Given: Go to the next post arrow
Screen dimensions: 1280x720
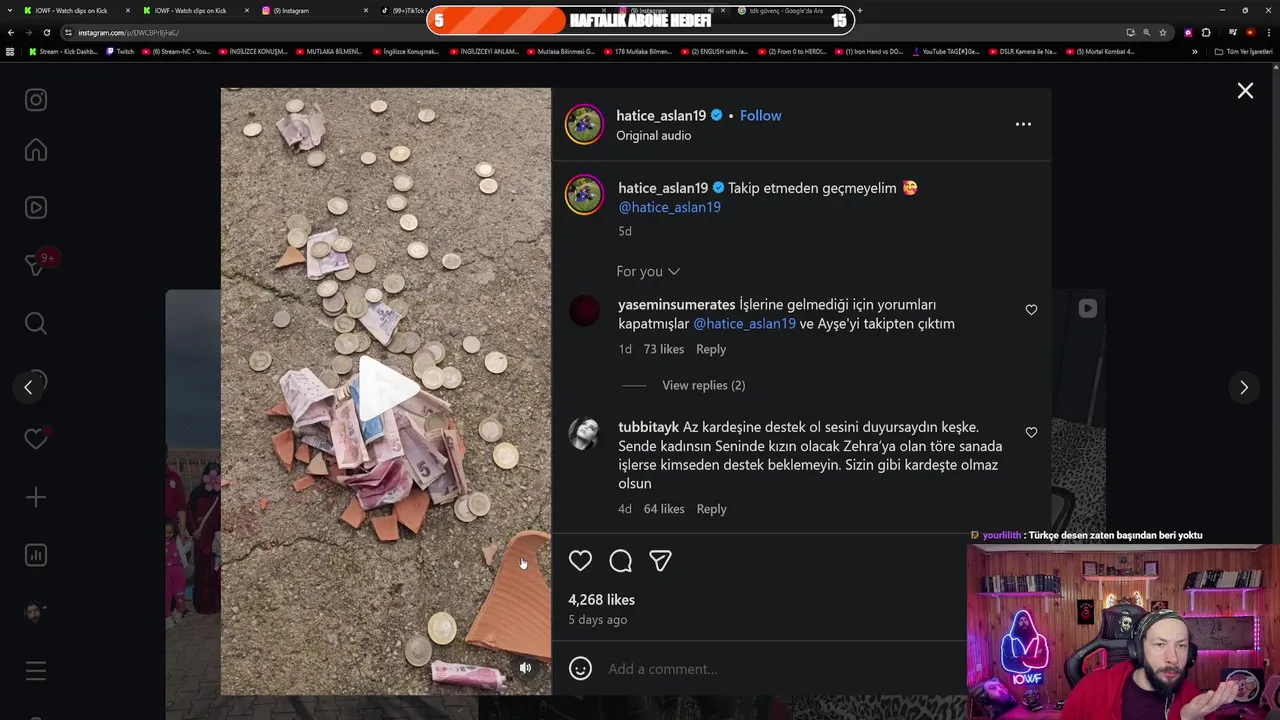Looking at the screenshot, I should [x=1243, y=387].
